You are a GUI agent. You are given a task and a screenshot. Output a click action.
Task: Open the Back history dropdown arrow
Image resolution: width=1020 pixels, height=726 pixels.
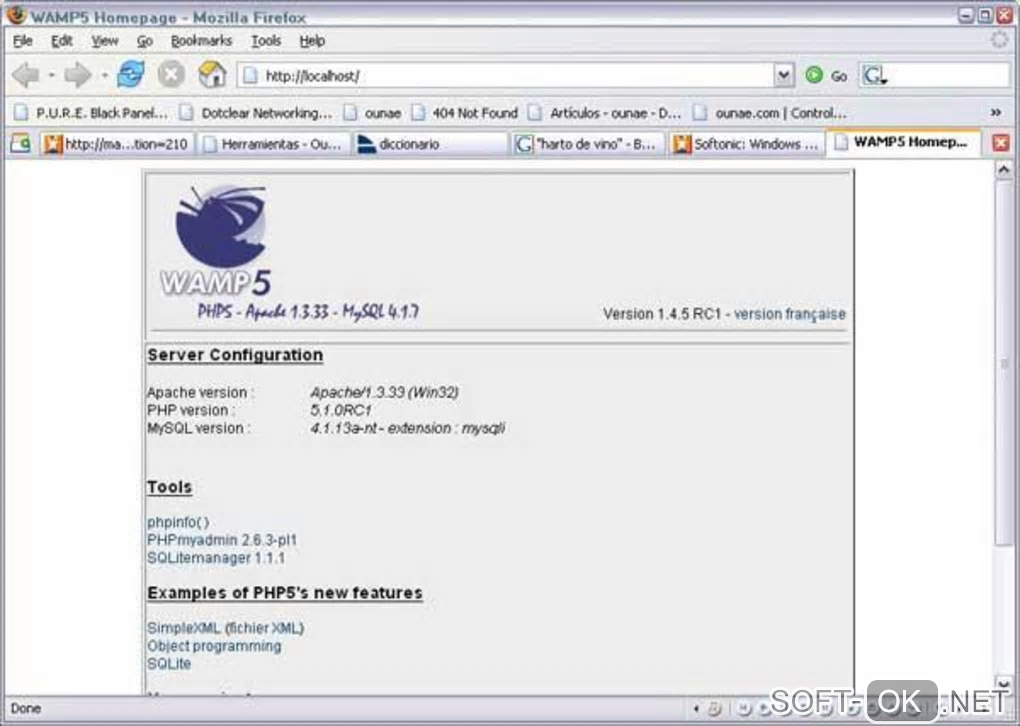[x=51, y=75]
